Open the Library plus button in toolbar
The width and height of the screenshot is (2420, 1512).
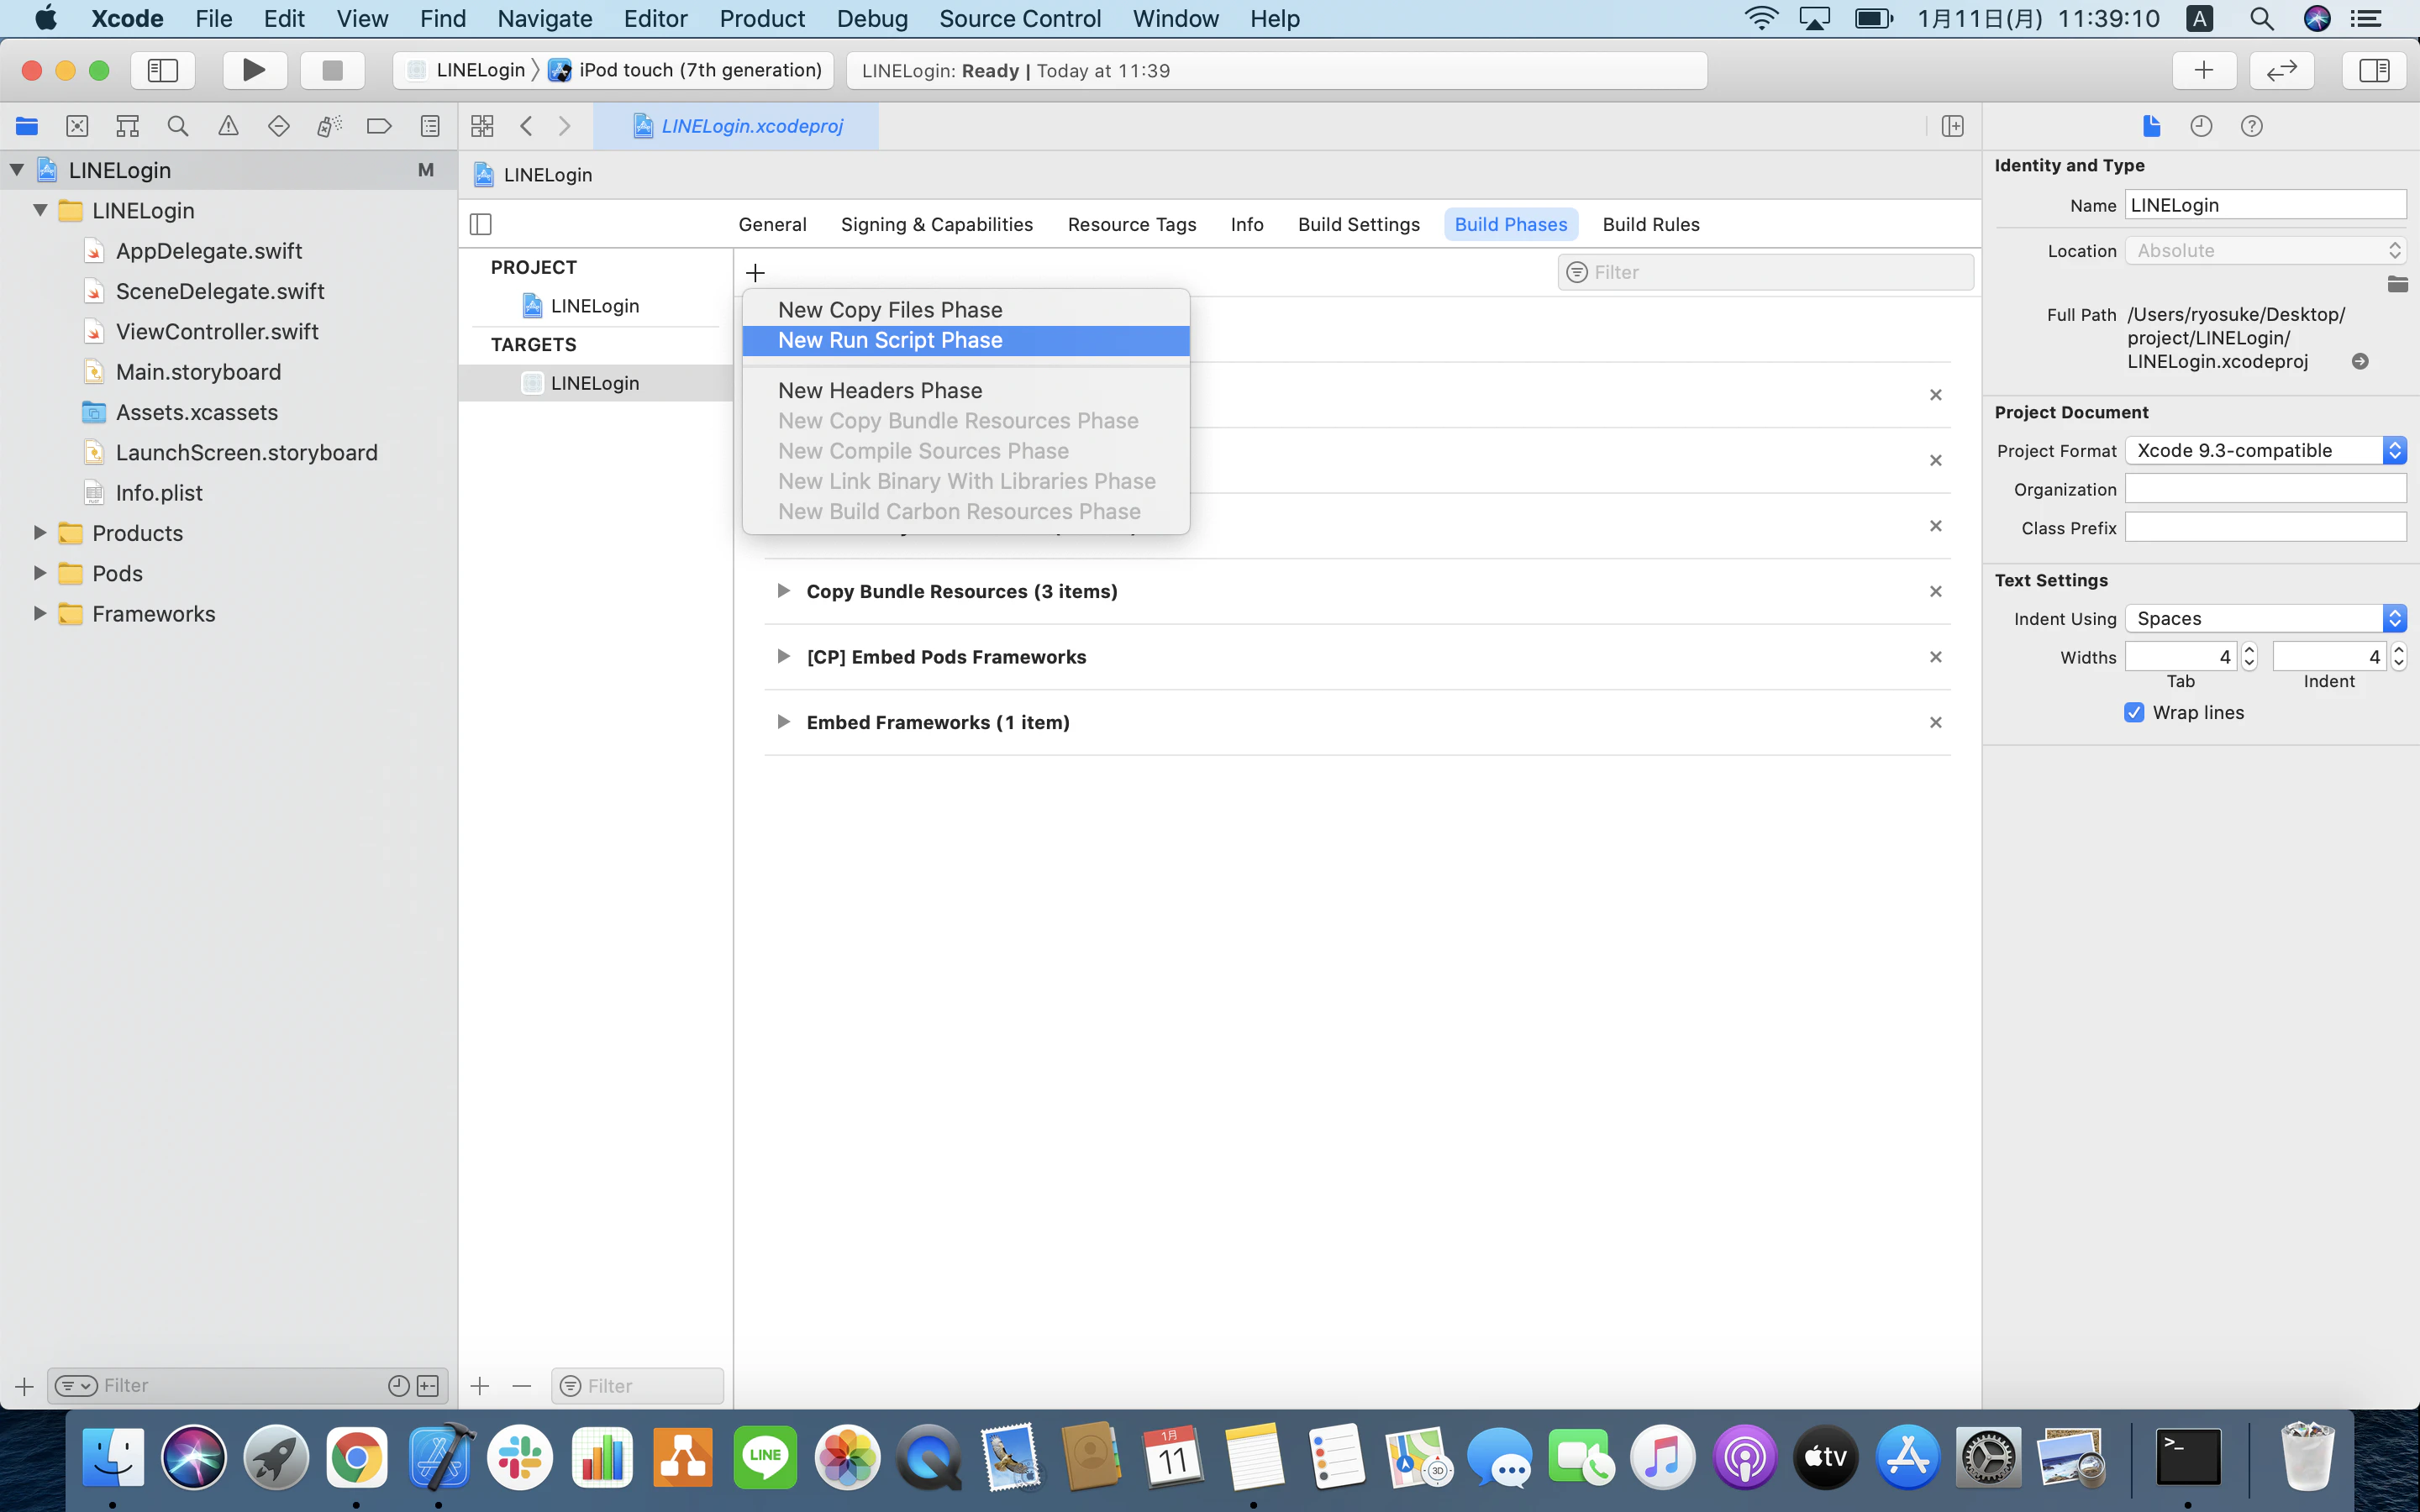point(2203,70)
